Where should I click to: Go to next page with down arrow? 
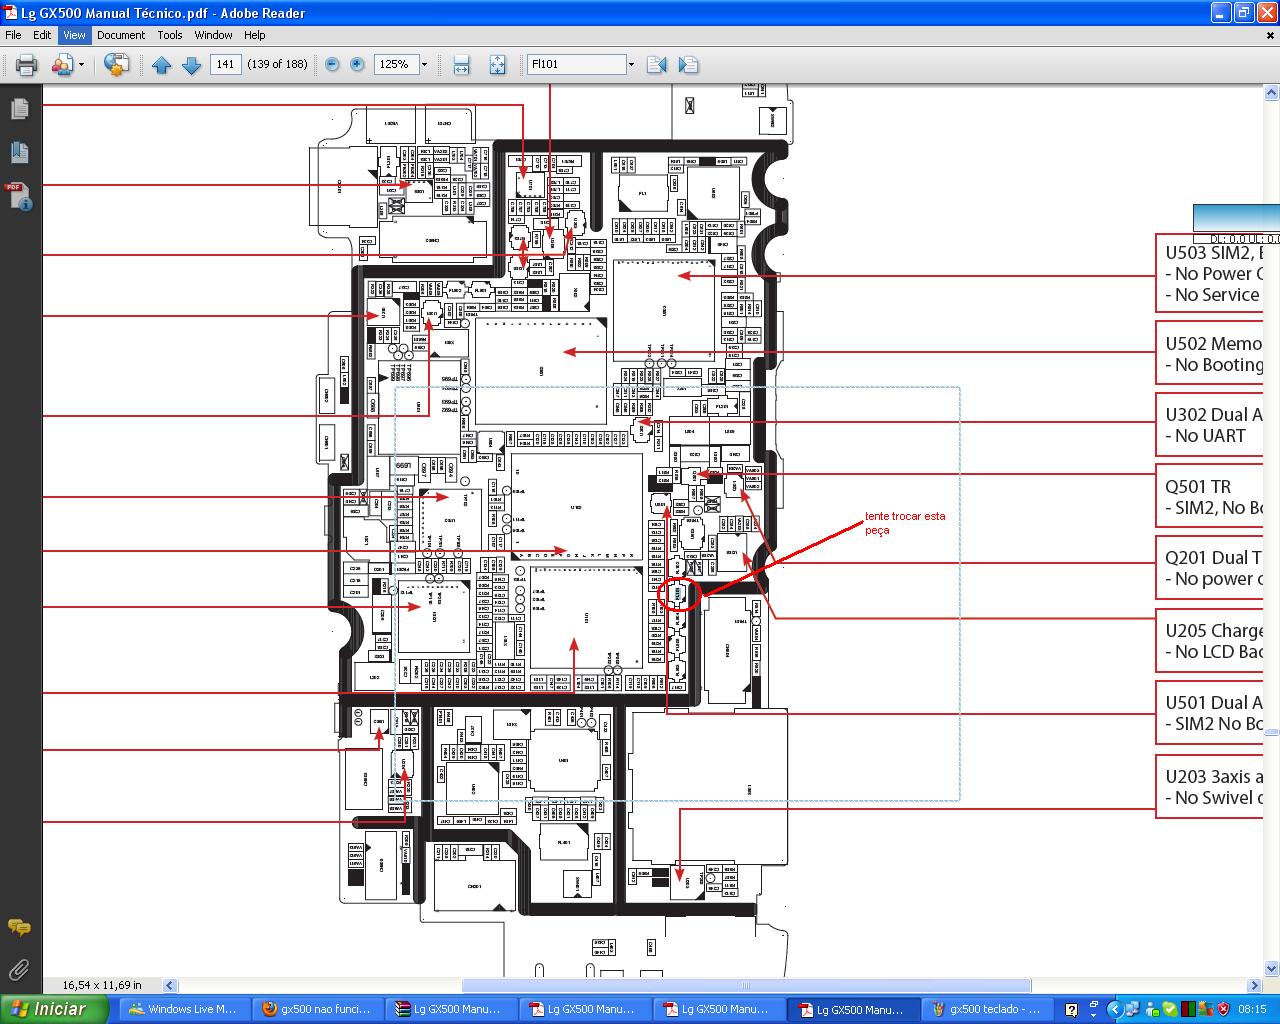tap(191, 65)
